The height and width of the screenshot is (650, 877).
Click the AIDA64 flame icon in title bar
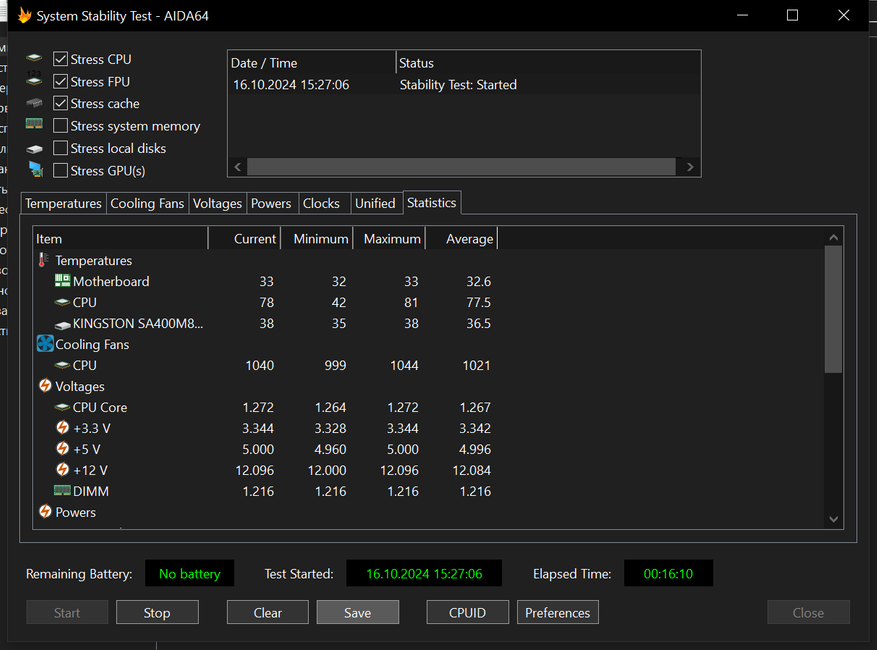pos(24,16)
